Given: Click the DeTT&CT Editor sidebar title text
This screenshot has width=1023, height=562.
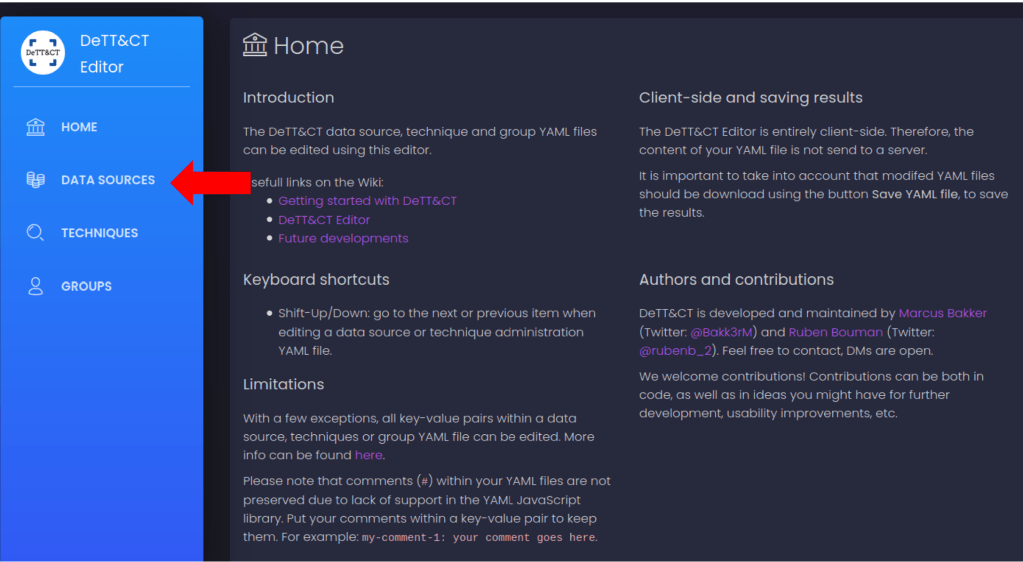Looking at the screenshot, I should pyautogui.click(x=114, y=54).
